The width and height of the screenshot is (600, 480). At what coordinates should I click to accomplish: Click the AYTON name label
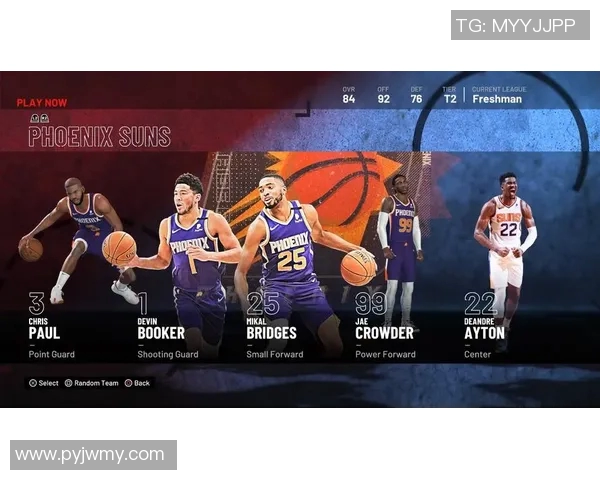(484, 333)
